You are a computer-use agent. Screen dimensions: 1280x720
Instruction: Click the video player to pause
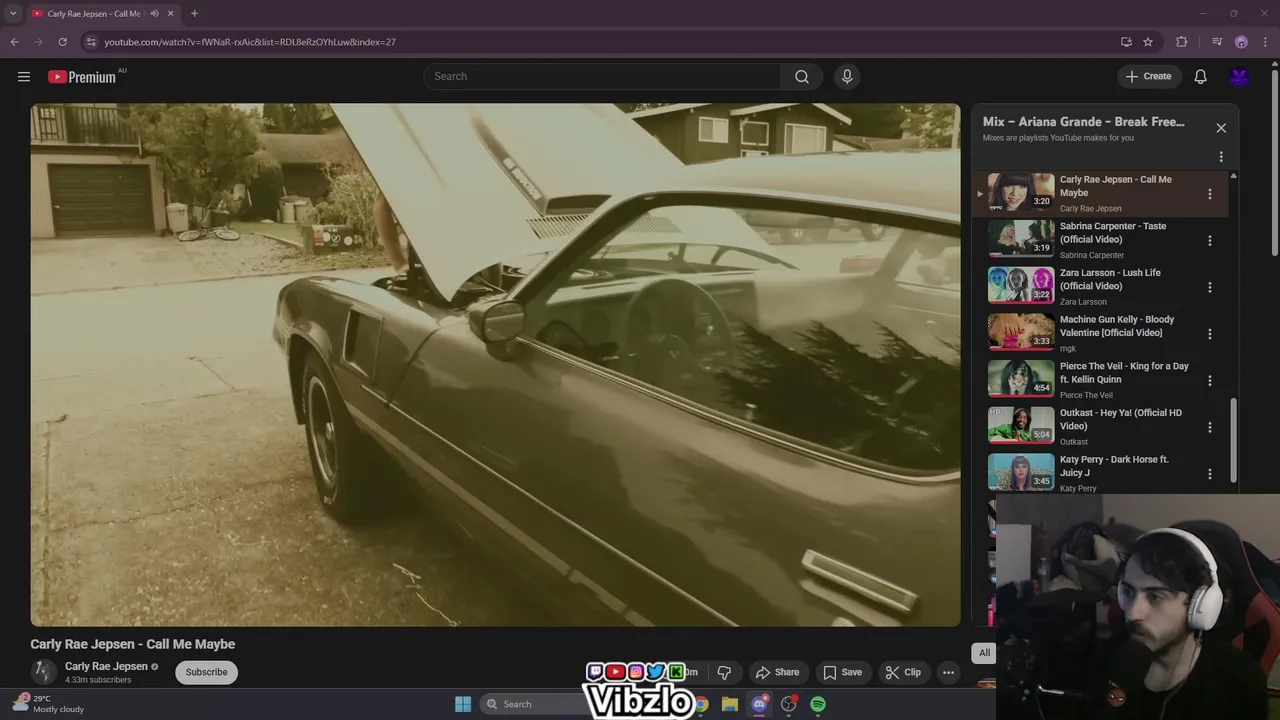point(495,365)
